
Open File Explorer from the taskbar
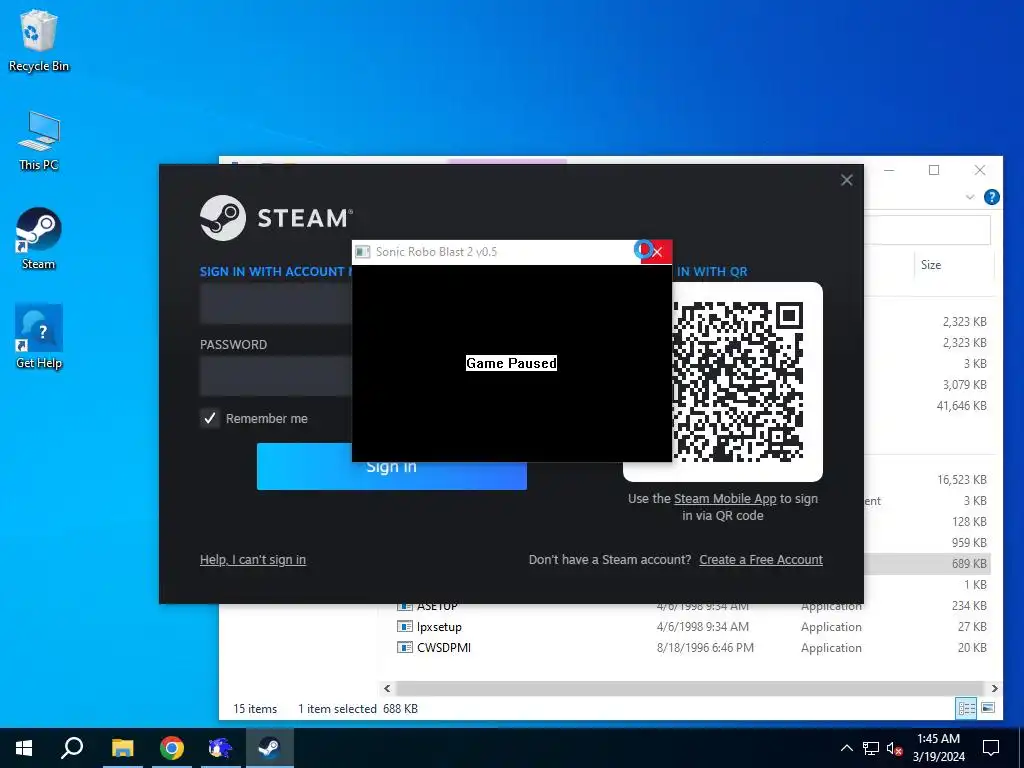pos(122,748)
